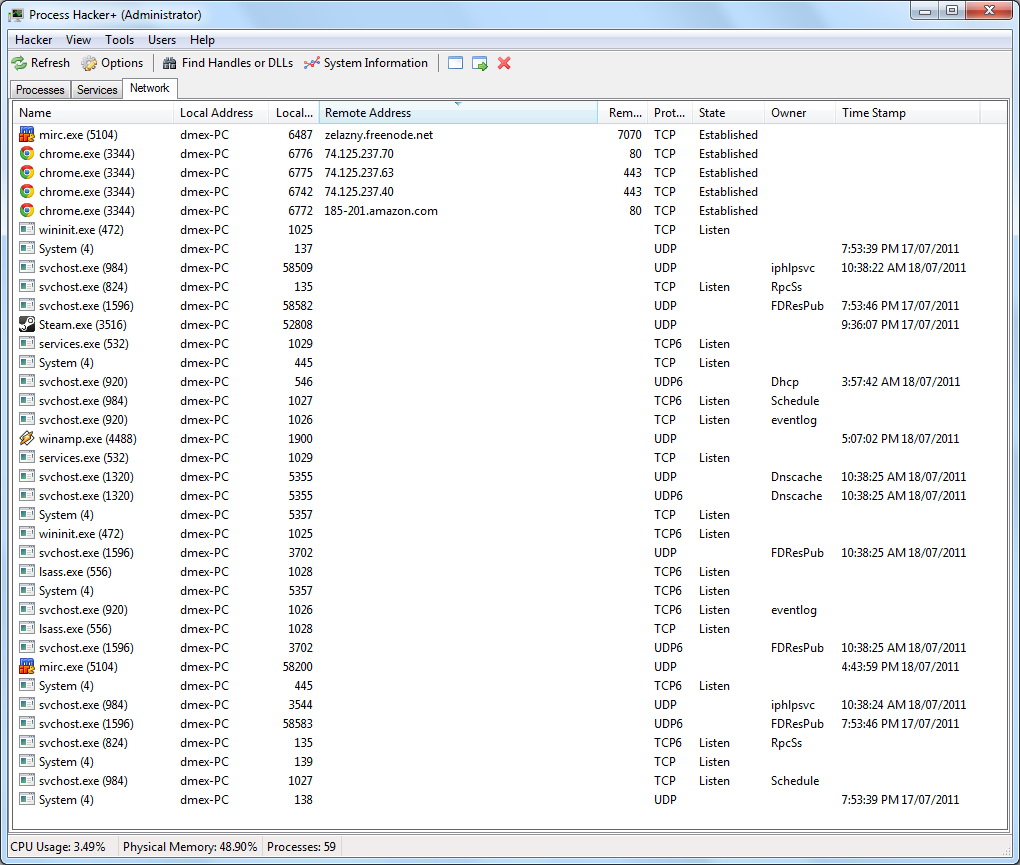Sort by the Name column header
1020x865 pixels.
pos(93,113)
